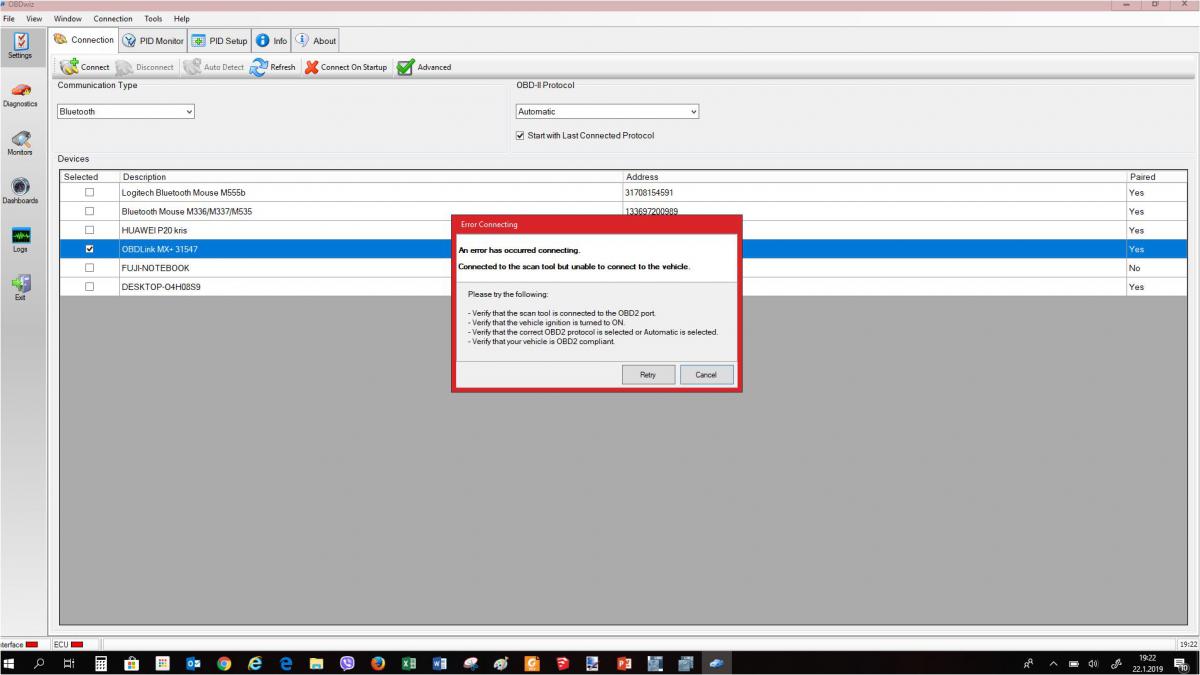
Task: Click Cancel in the error dialog
Action: (x=706, y=374)
